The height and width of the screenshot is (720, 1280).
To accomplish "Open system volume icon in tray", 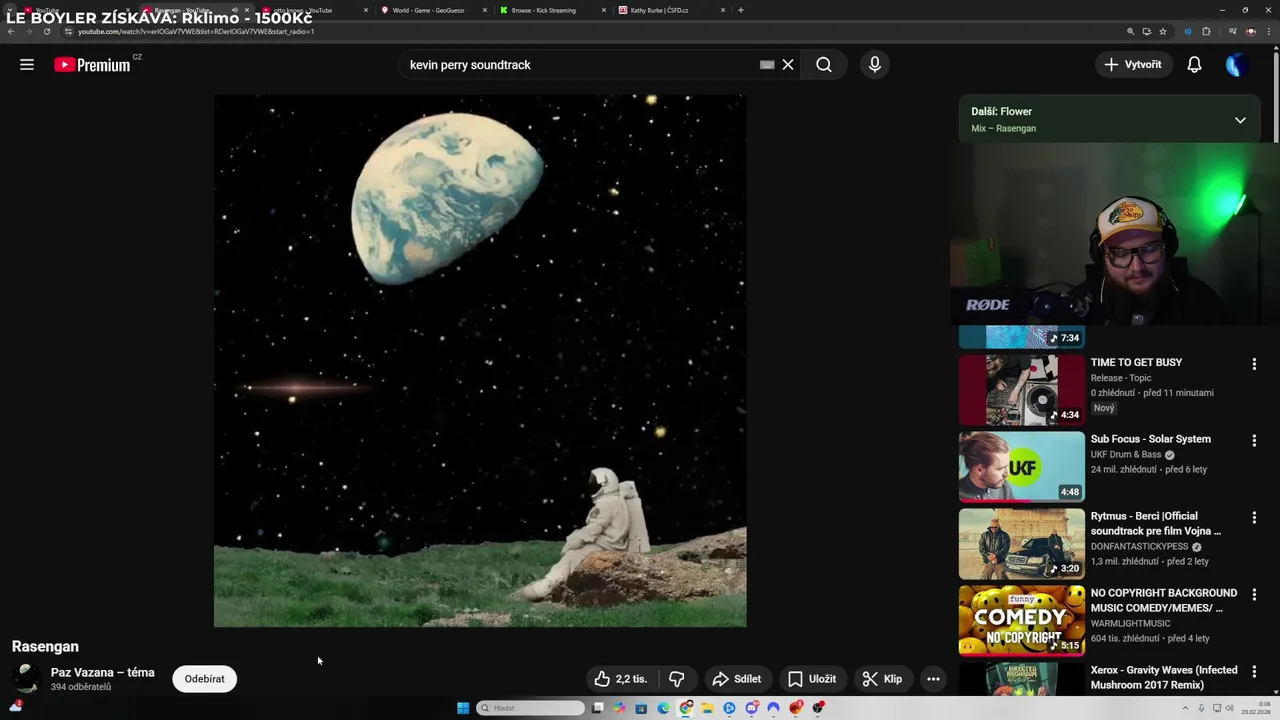I will click(x=1229, y=708).
